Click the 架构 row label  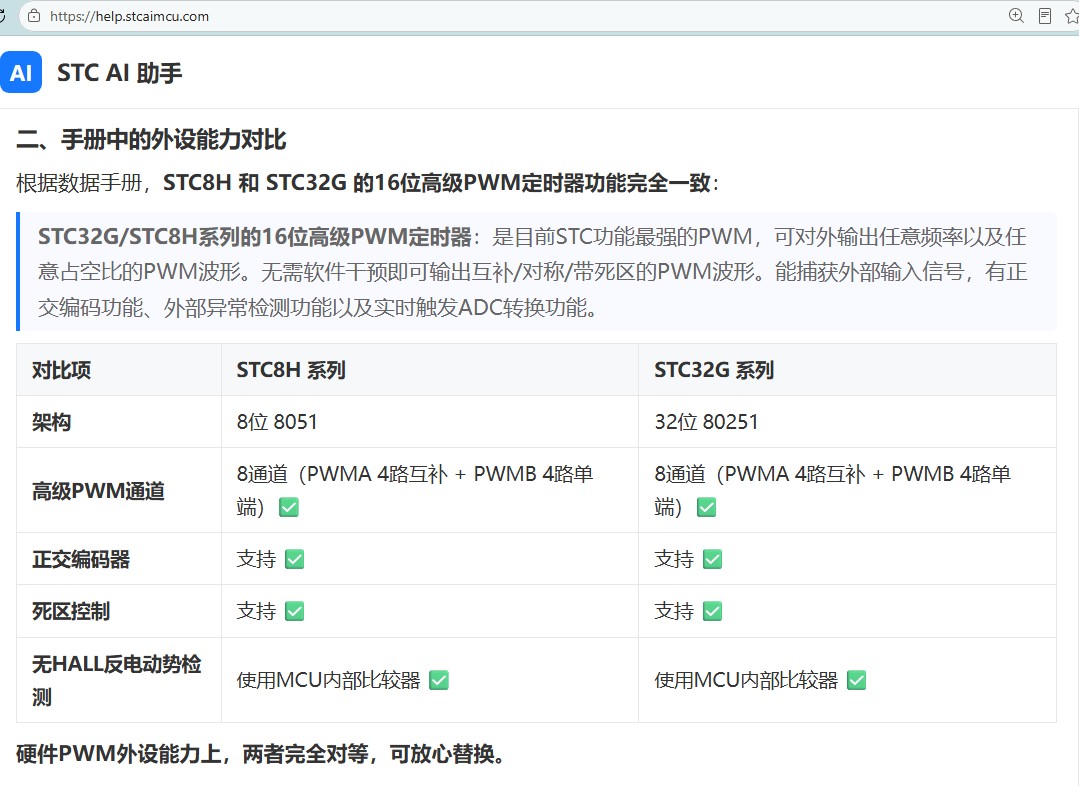(x=52, y=422)
